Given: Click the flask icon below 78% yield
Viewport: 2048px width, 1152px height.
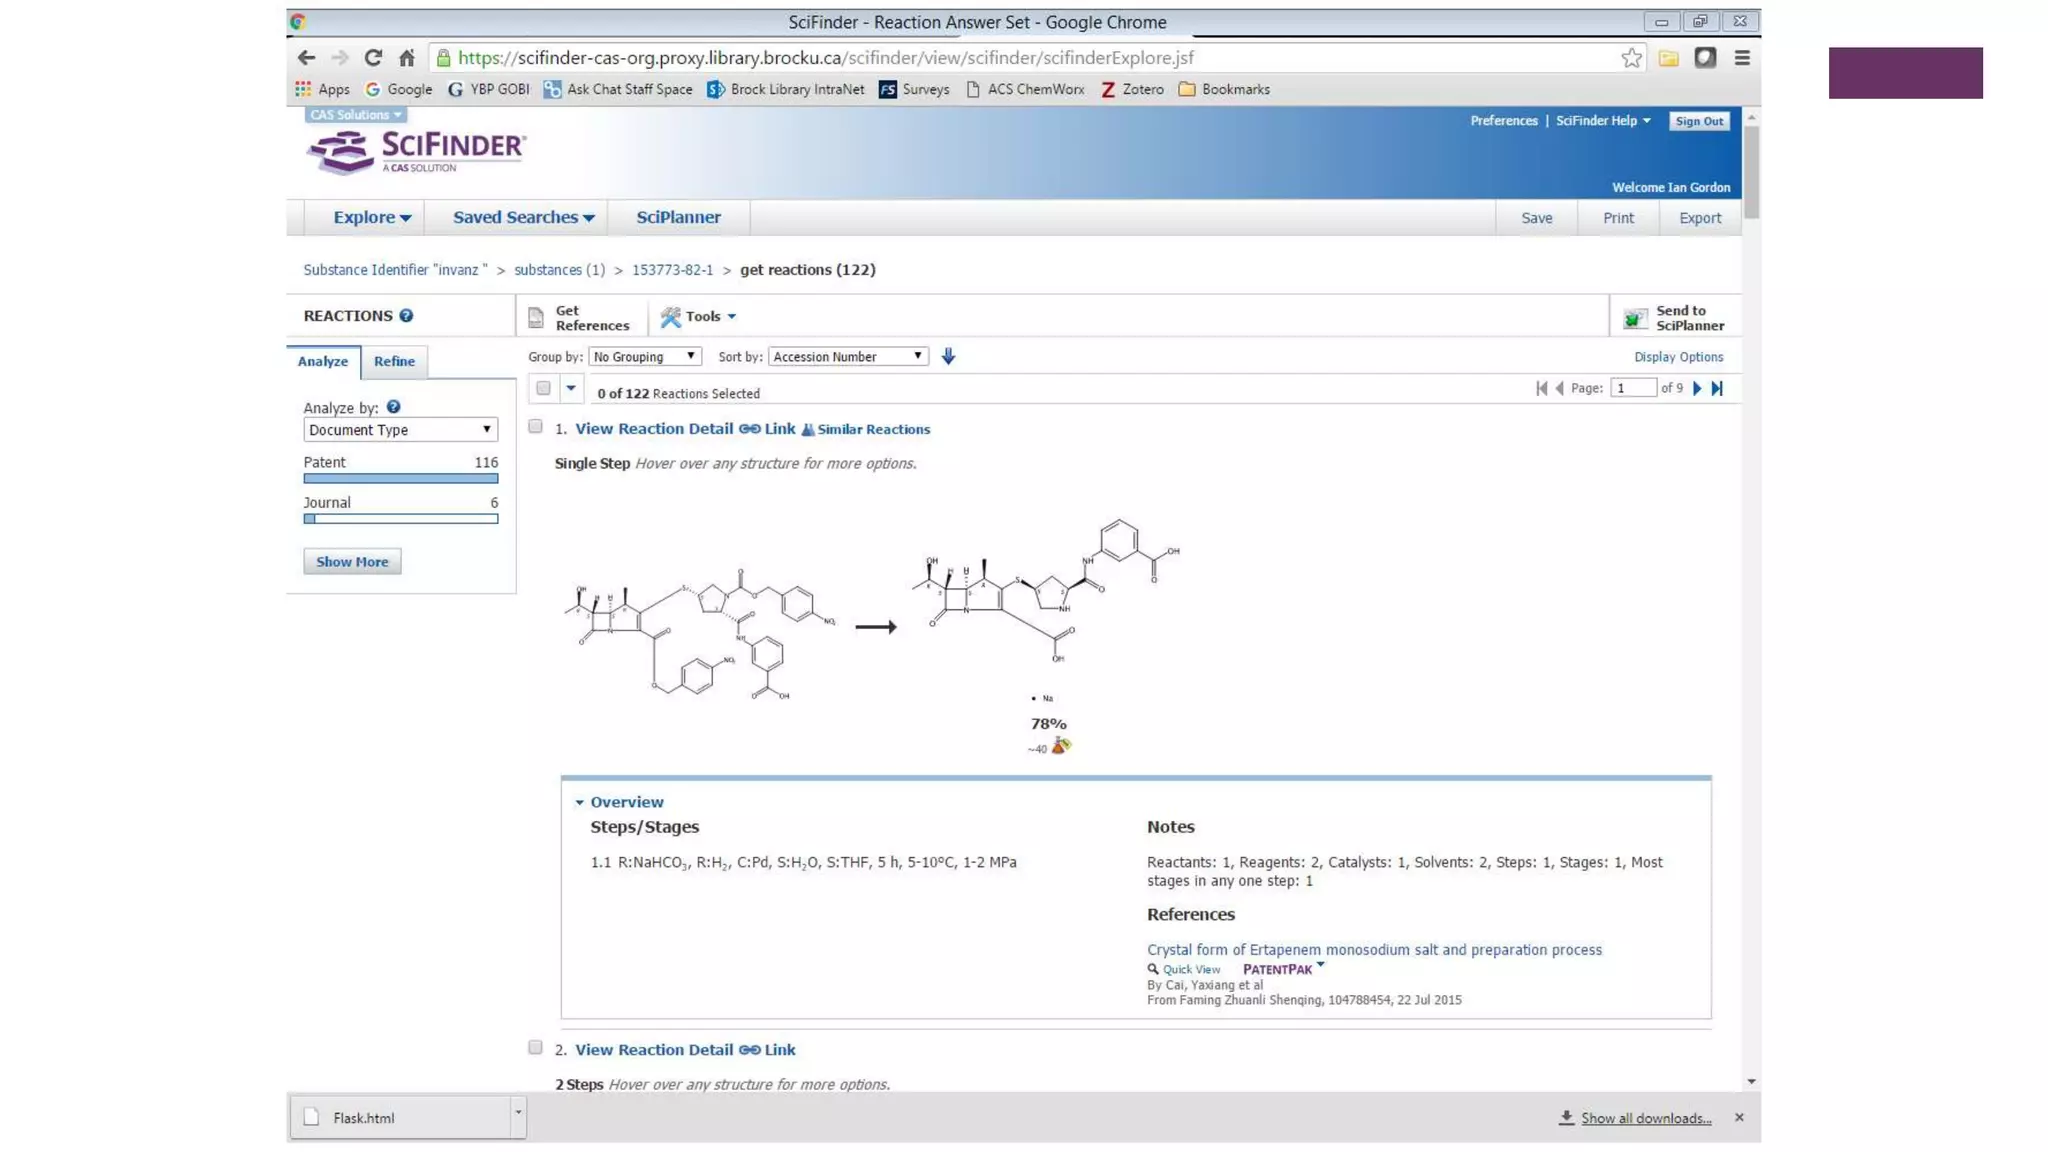Looking at the screenshot, I should tap(1060, 746).
